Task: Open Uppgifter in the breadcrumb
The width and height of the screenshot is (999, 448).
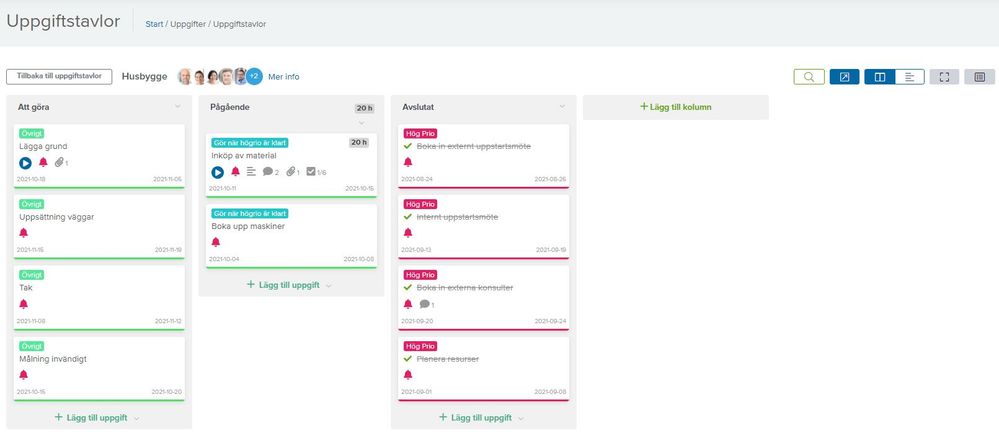Action: (188, 24)
